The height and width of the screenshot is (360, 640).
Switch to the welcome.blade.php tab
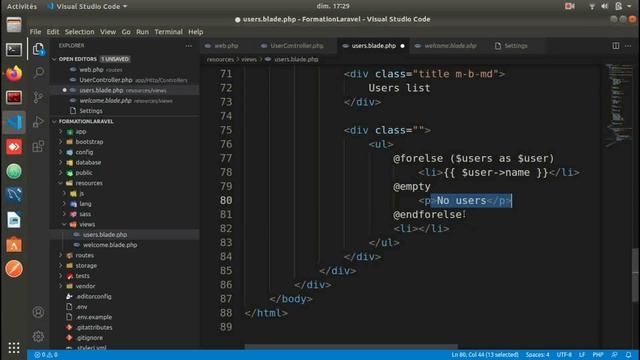(450, 46)
